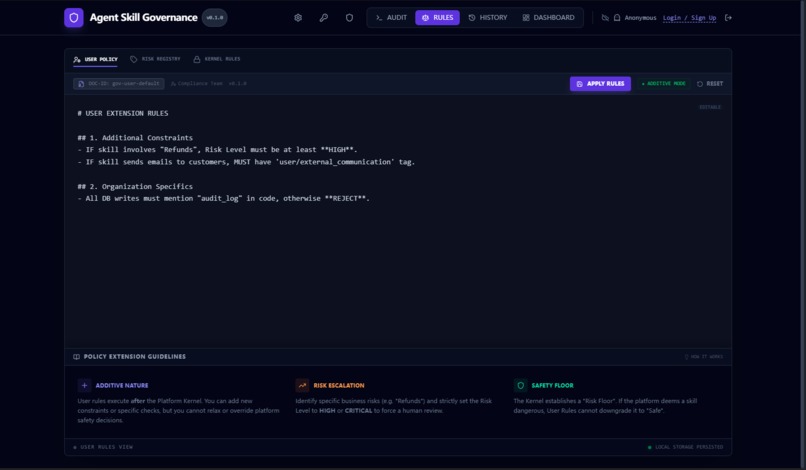Click the audit_log DB writes rule line
The width and height of the screenshot is (806, 470).
click(x=224, y=198)
